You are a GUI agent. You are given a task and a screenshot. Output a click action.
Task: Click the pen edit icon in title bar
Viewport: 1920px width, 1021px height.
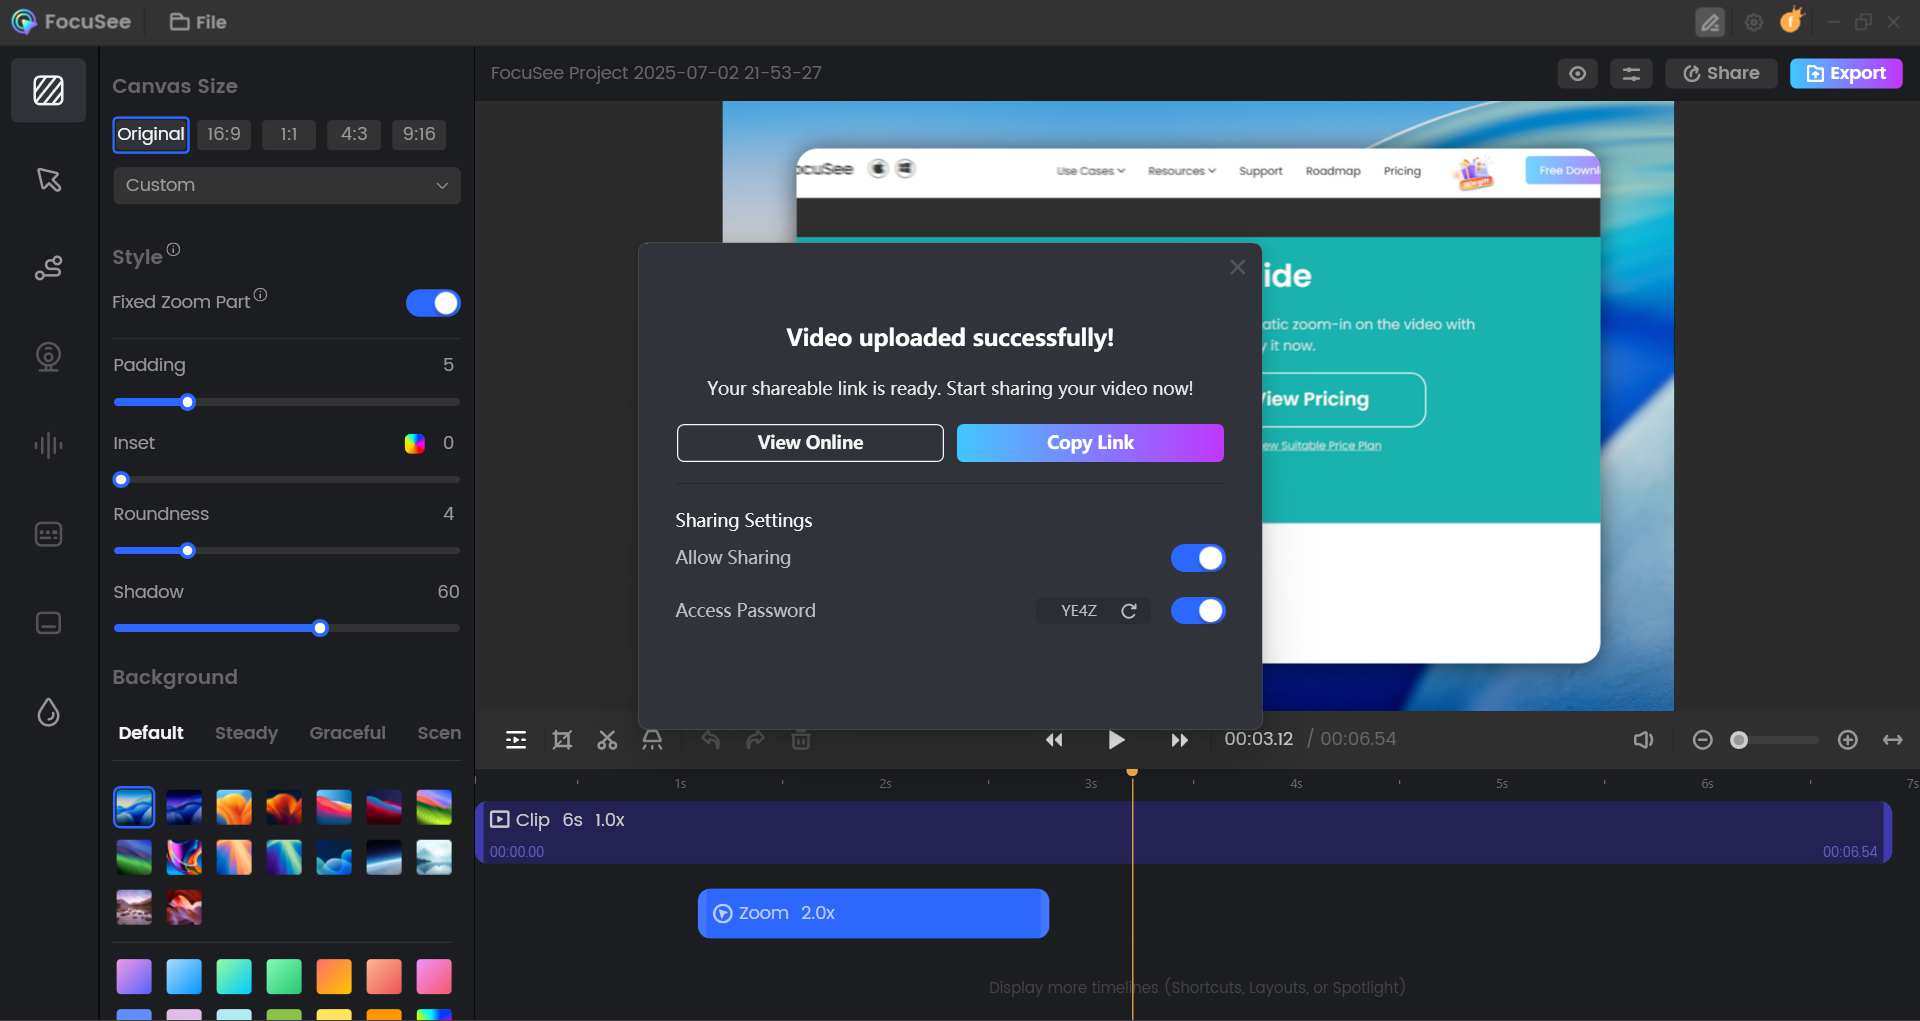pos(1711,22)
